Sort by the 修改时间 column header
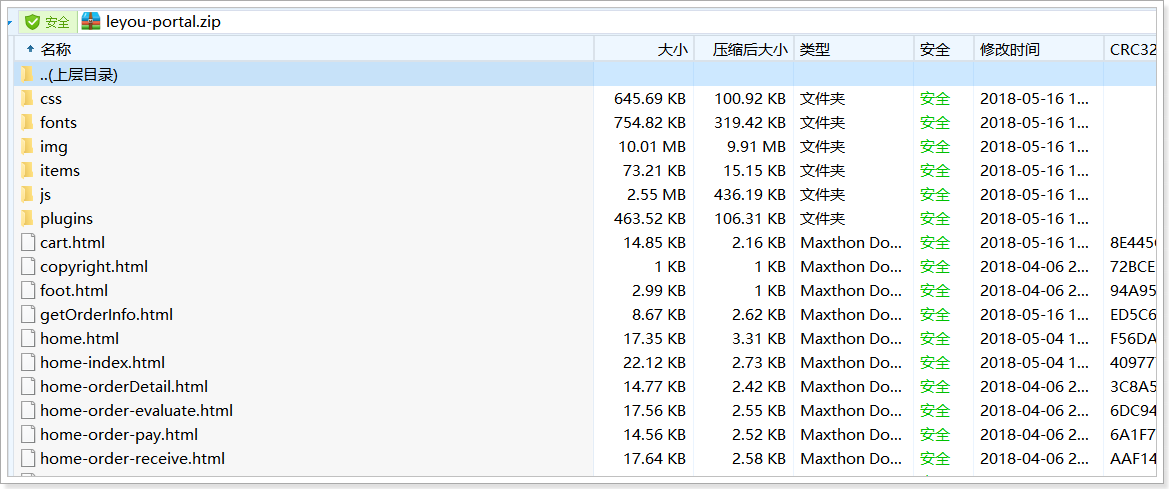The image size is (1169, 489). (1009, 49)
